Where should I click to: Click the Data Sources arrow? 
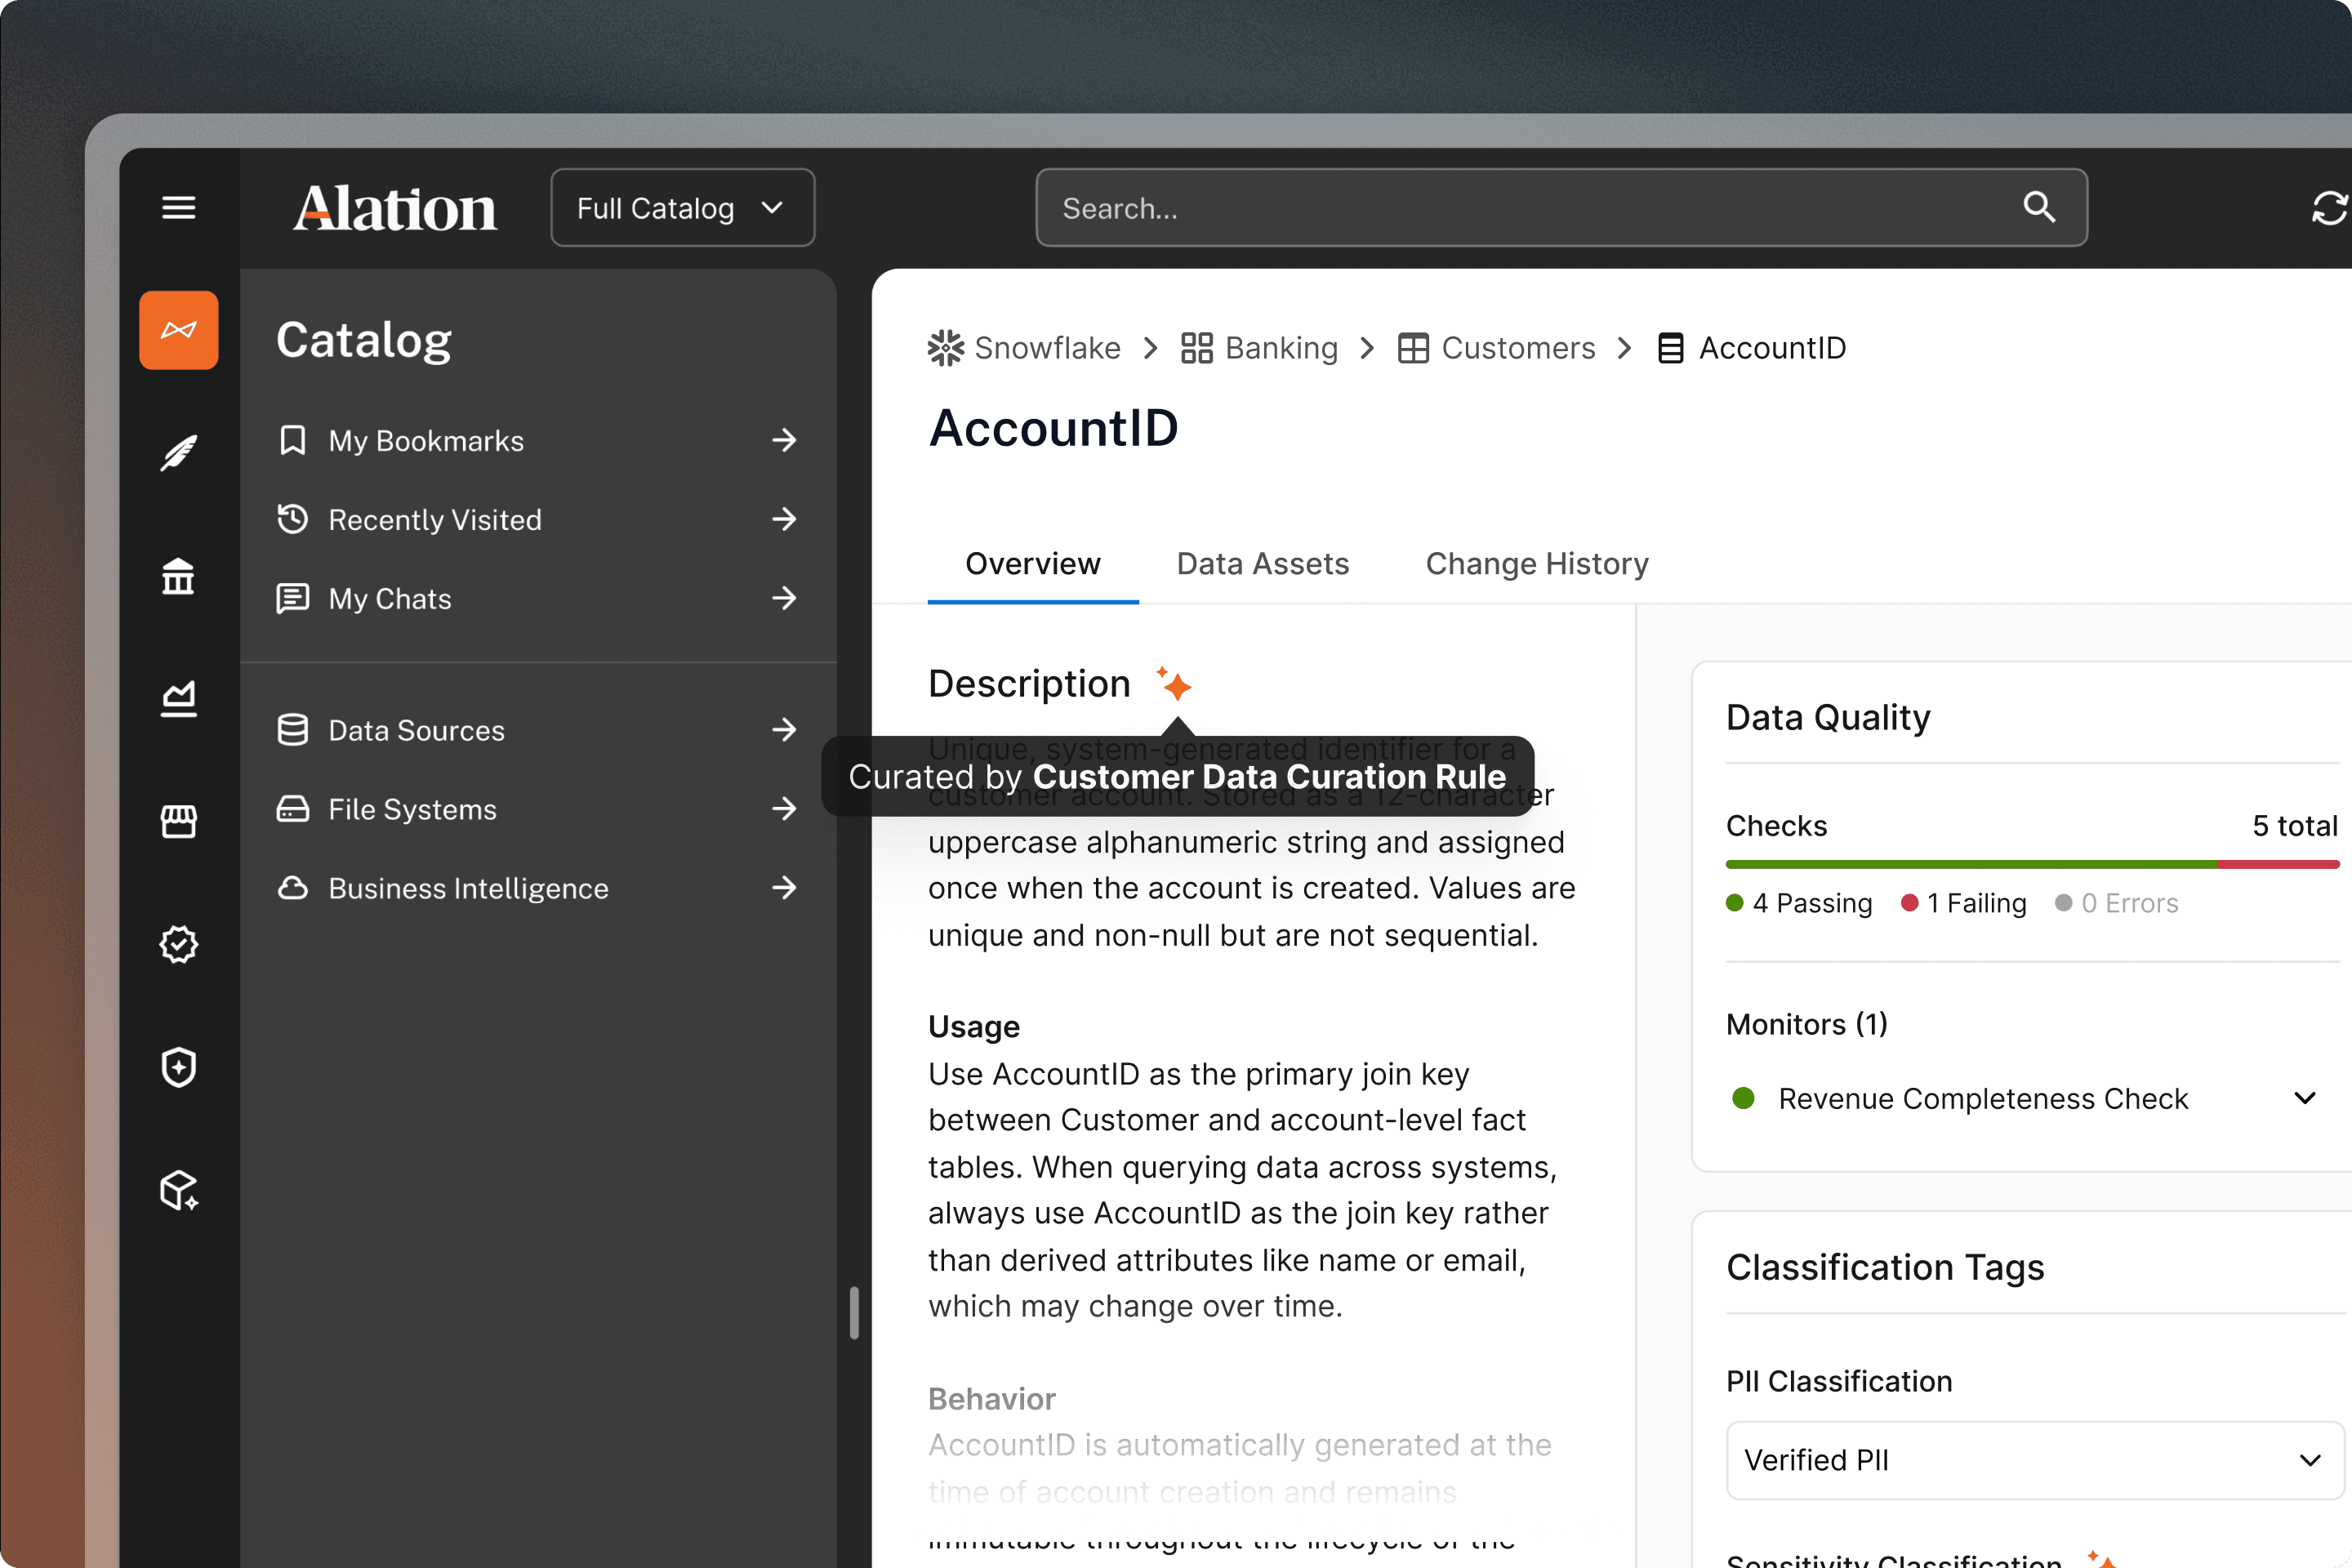tap(785, 730)
